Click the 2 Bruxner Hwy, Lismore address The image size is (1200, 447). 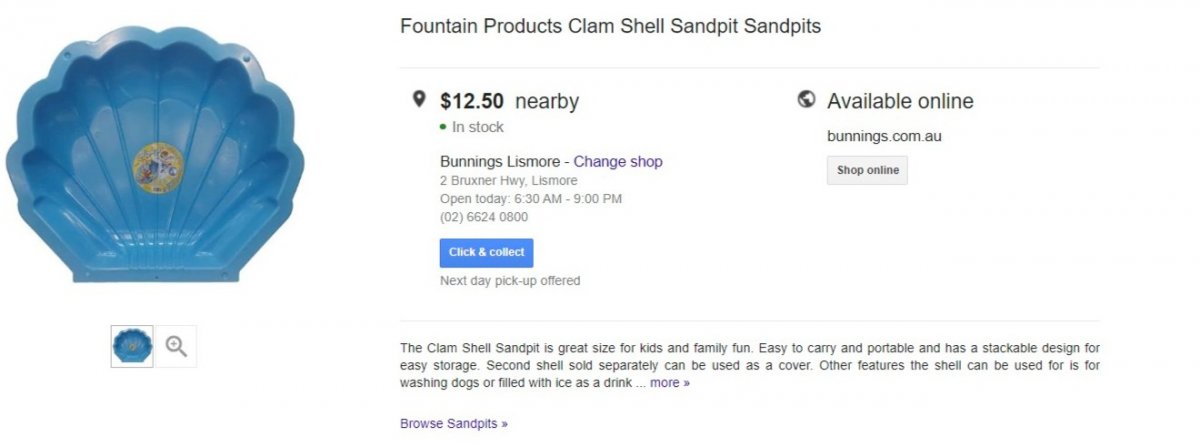(x=508, y=181)
